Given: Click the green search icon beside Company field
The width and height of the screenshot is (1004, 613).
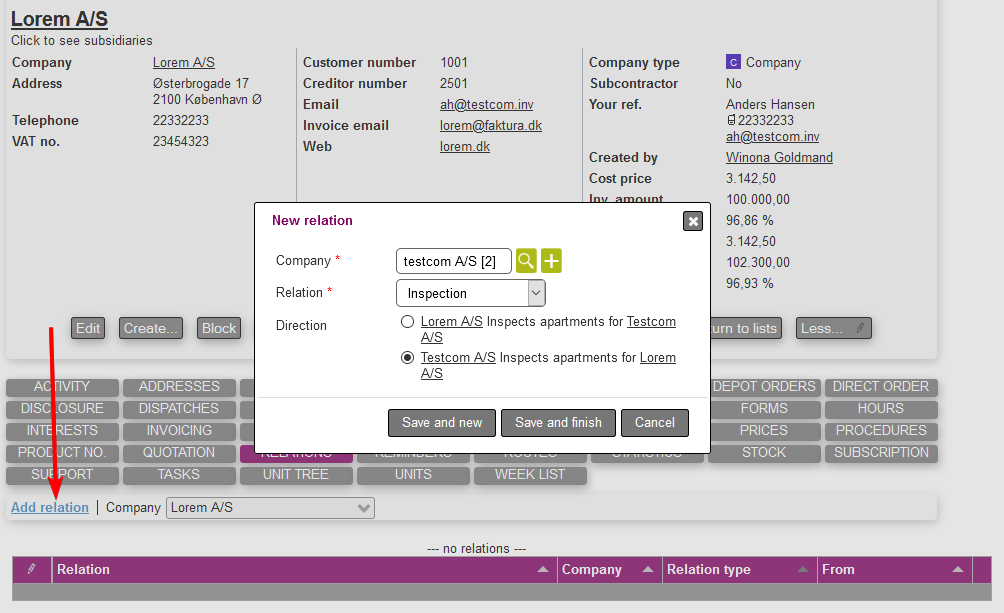Looking at the screenshot, I should click(x=526, y=261).
